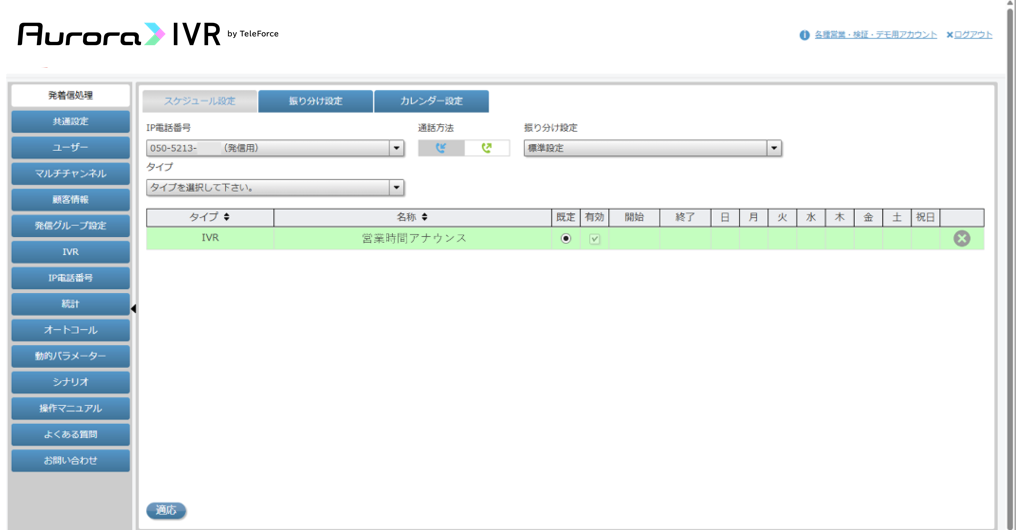Open the 各種営業・検証・デモ用アカウント link
Image resolution: width=1018 pixels, height=530 pixels.
pyautogui.click(x=875, y=35)
